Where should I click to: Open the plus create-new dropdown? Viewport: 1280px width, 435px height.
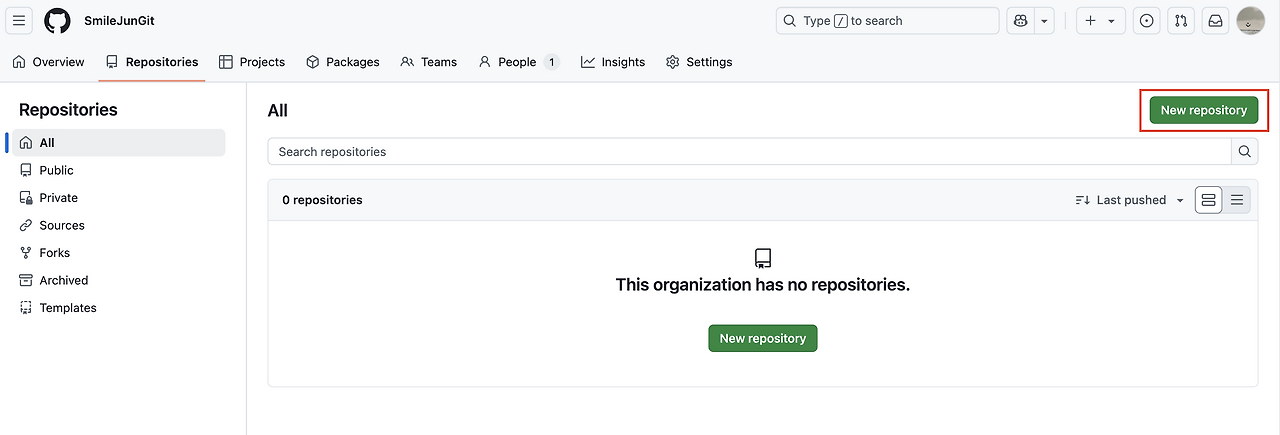[x=1100, y=21]
